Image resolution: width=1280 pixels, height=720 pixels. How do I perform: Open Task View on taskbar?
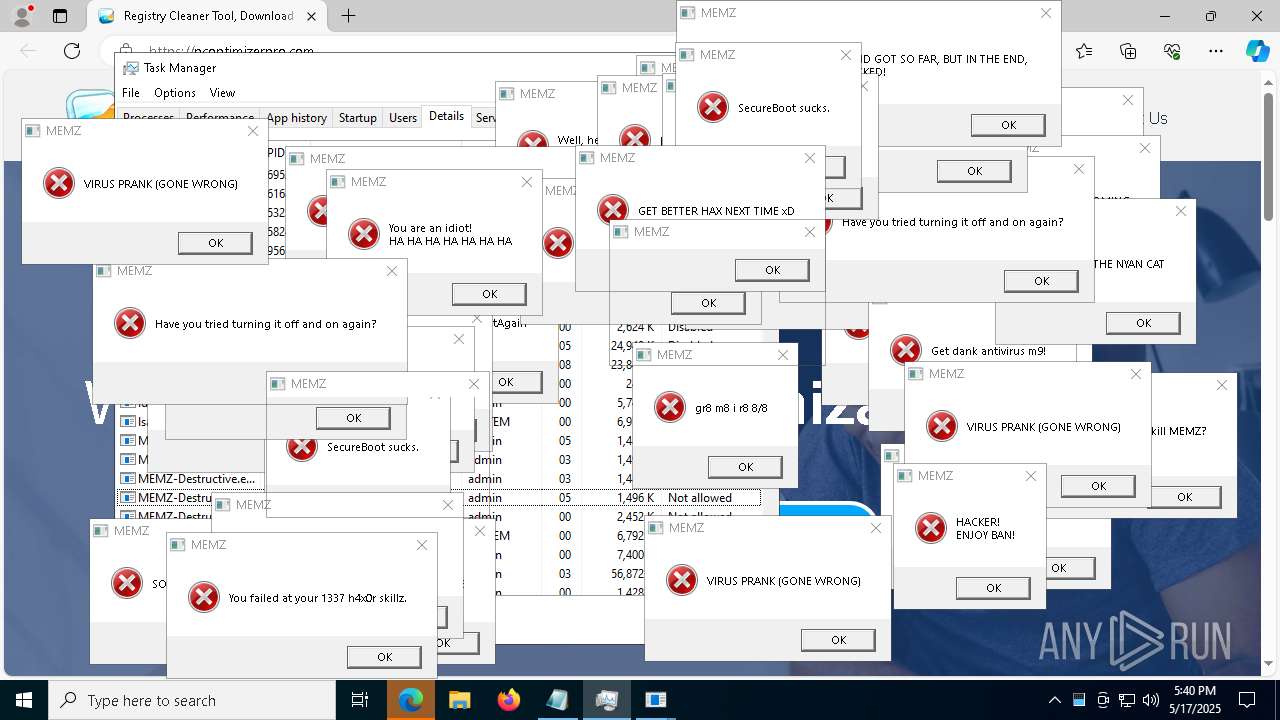(x=360, y=700)
